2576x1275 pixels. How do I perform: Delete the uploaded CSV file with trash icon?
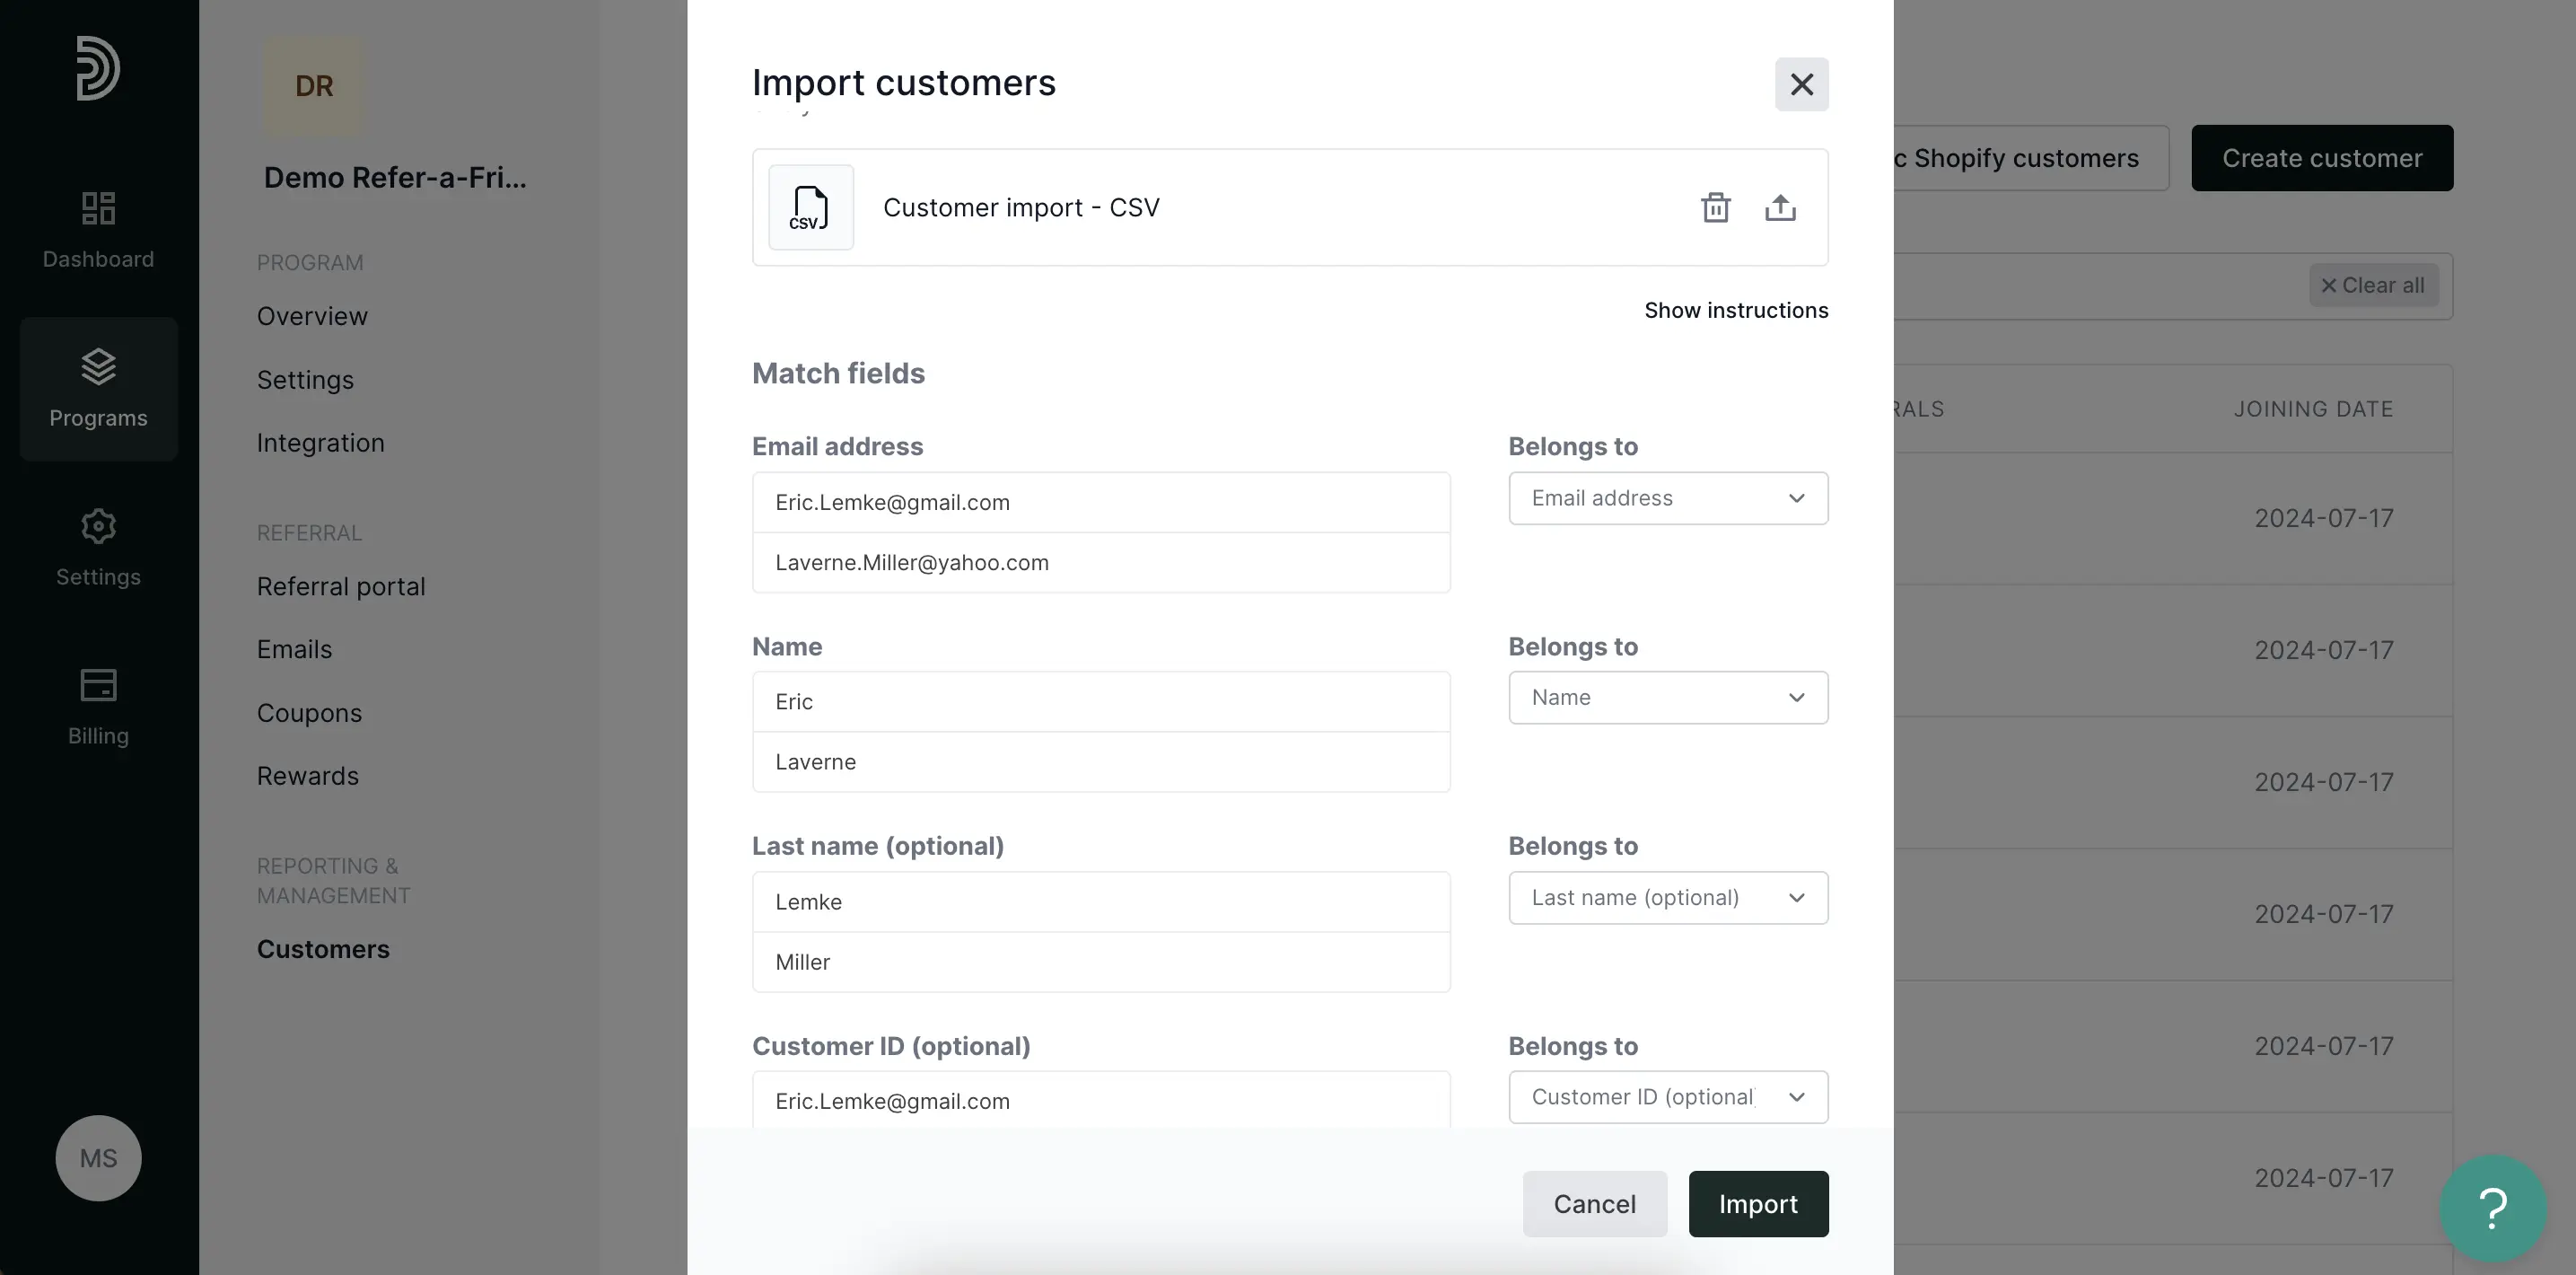(1715, 207)
